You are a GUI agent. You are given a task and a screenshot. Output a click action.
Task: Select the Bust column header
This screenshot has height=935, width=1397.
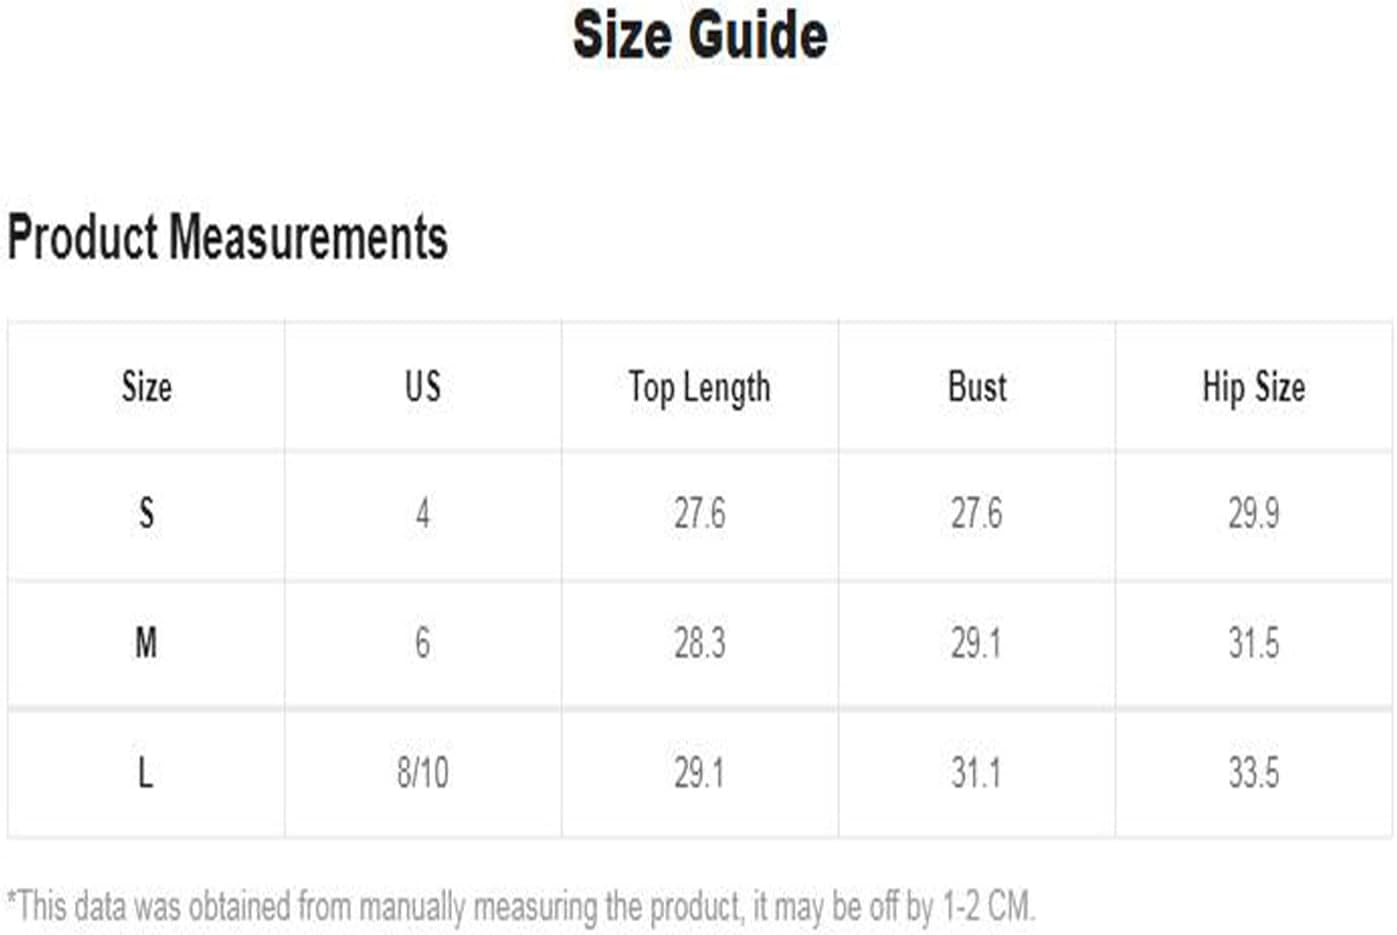click(977, 387)
